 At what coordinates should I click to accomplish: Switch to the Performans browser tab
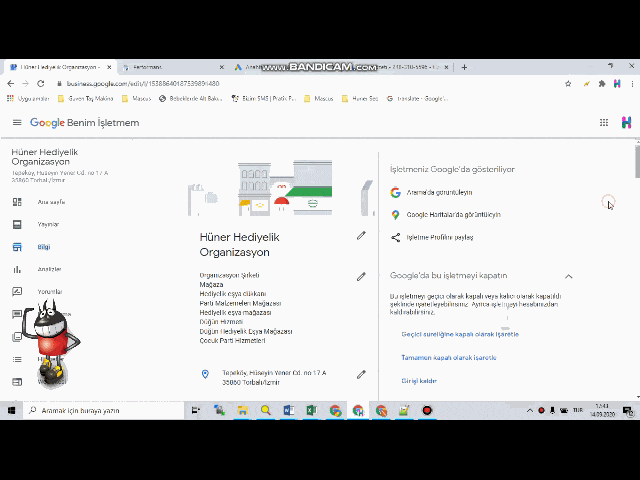[x=173, y=67]
